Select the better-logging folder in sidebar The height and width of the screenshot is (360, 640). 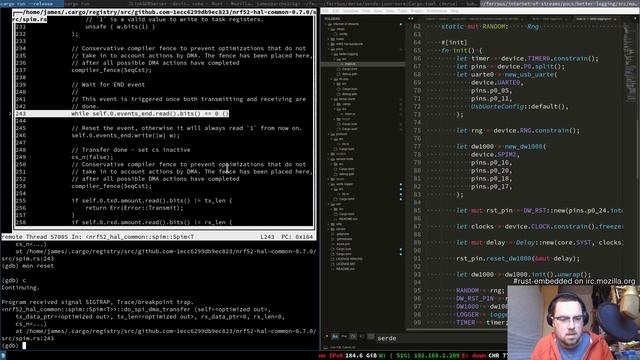click(x=349, y=54)
